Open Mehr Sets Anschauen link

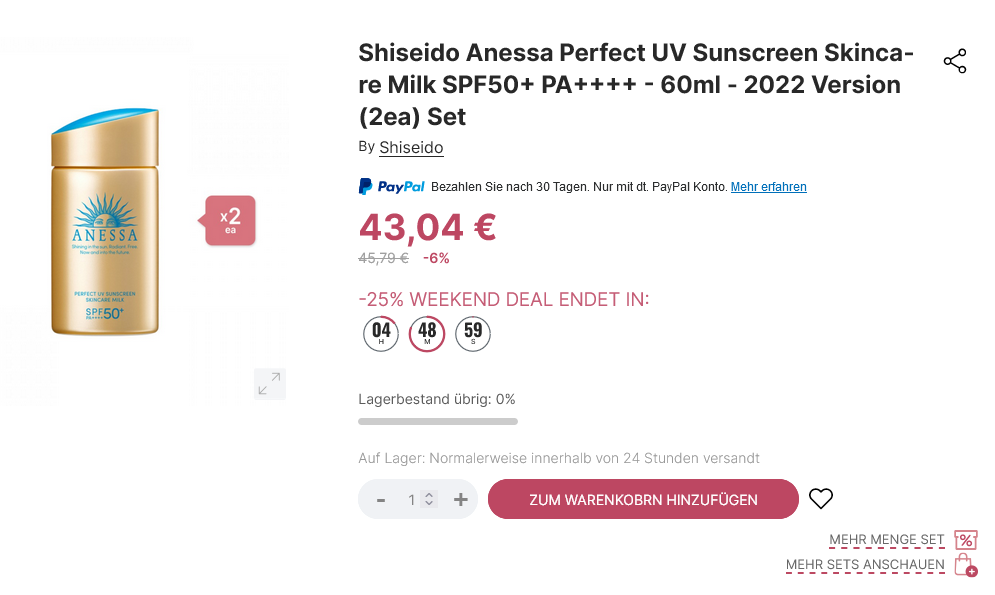[x=865, y=565]
